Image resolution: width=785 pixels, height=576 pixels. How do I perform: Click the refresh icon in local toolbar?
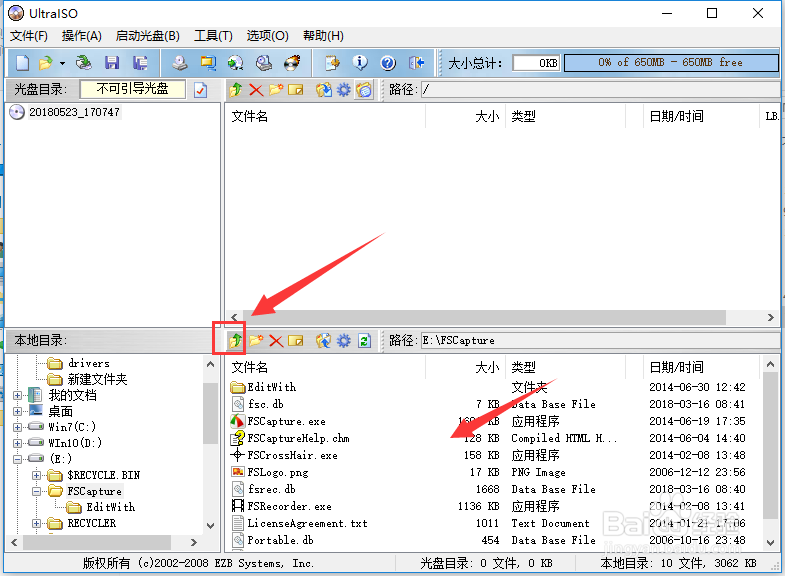pyautogui.click(x=364, y=341)
